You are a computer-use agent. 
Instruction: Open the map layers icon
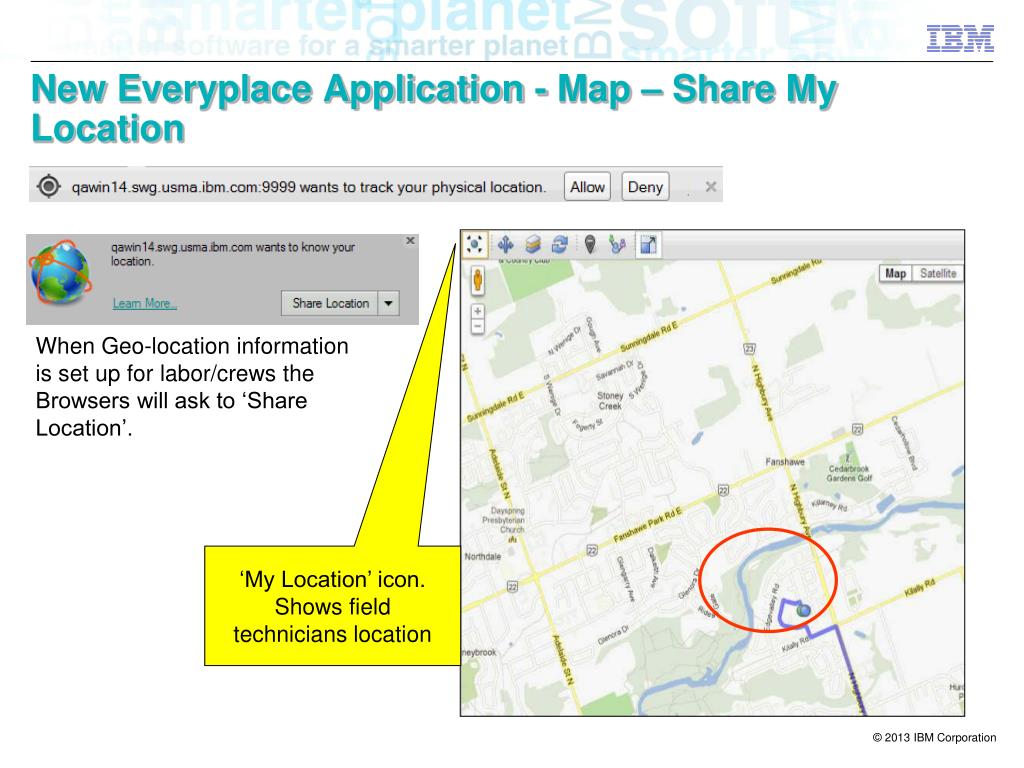[533, 245]
